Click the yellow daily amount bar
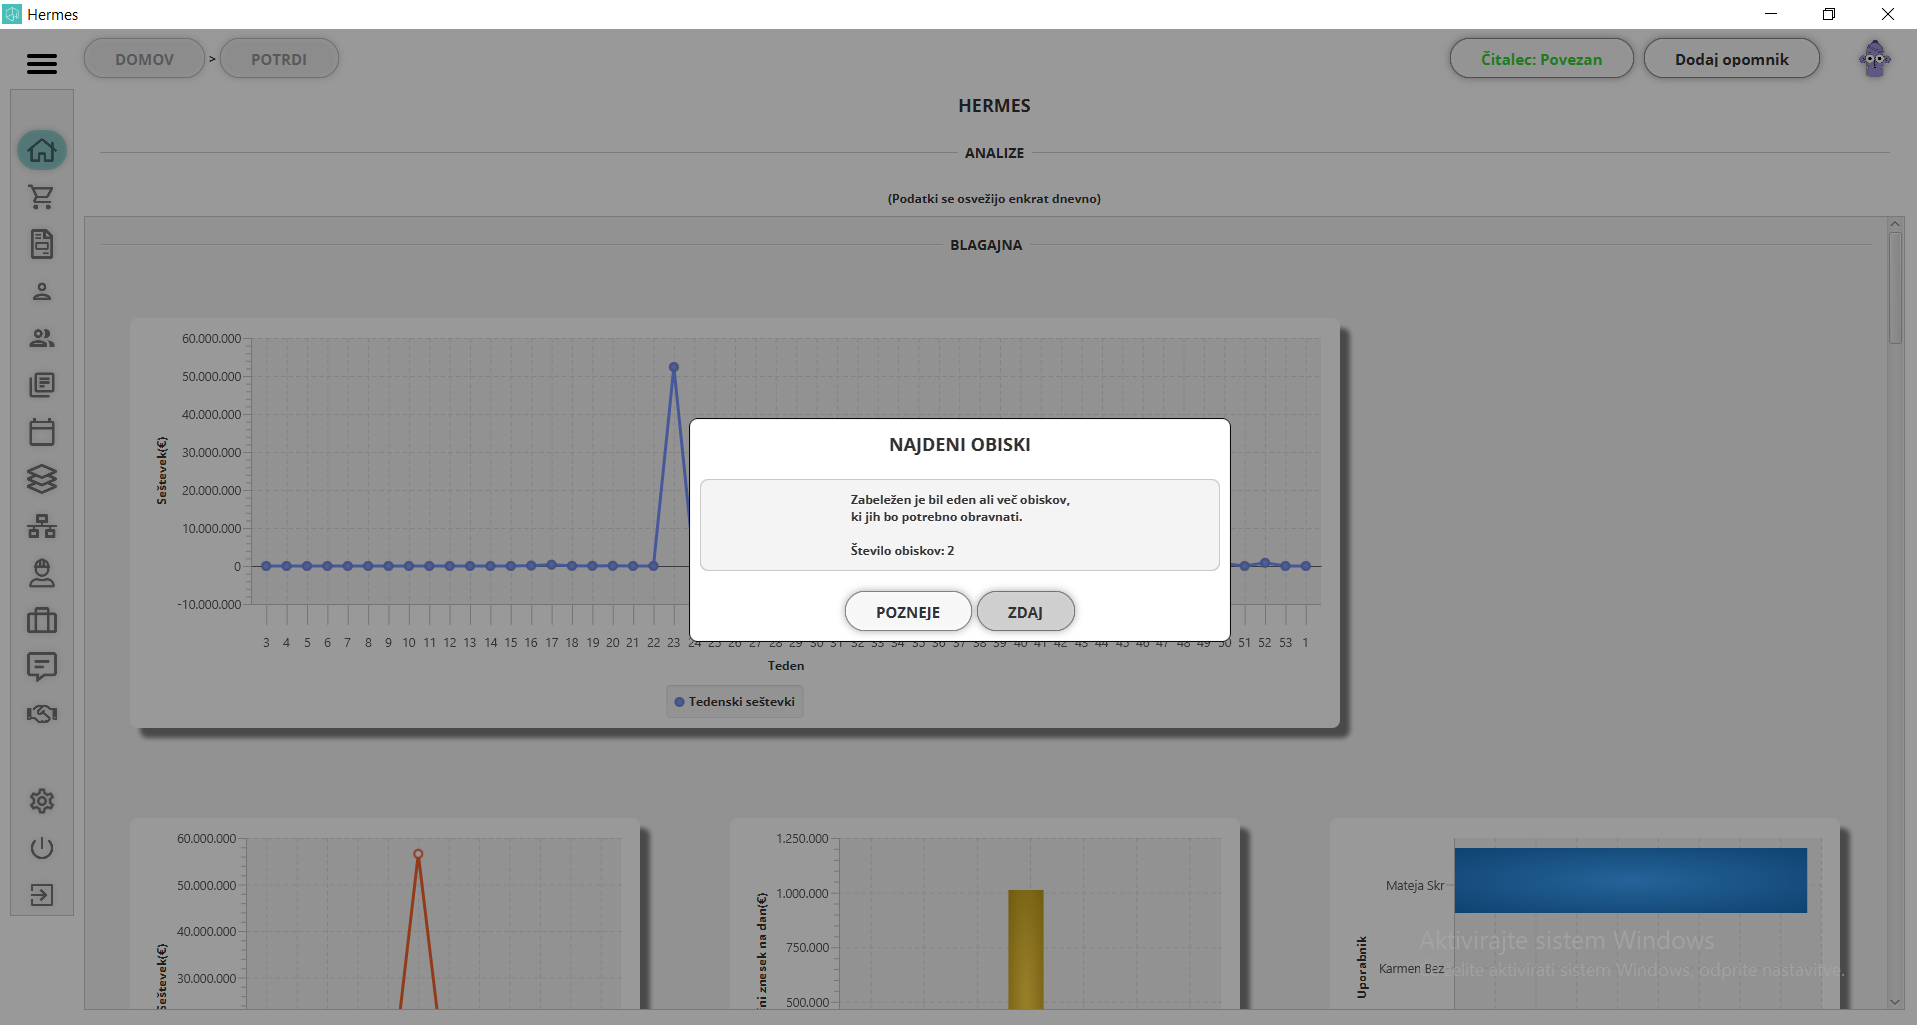The image size is (1917, 1025). 1025,949
